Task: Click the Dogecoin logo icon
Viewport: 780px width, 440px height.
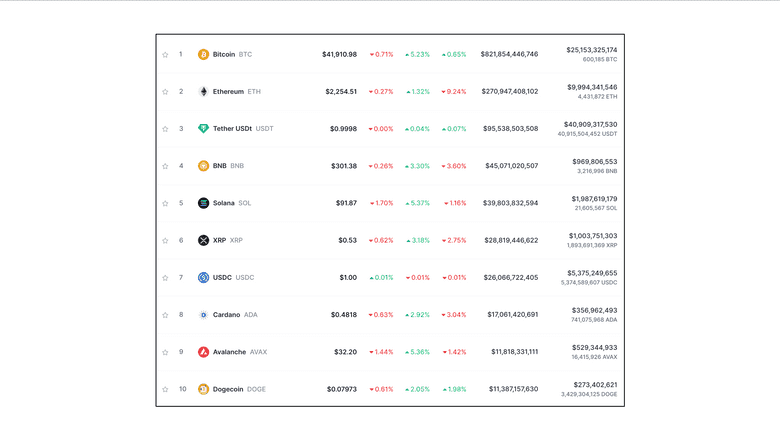Action: pyautogui.click(x=204, y=389)
